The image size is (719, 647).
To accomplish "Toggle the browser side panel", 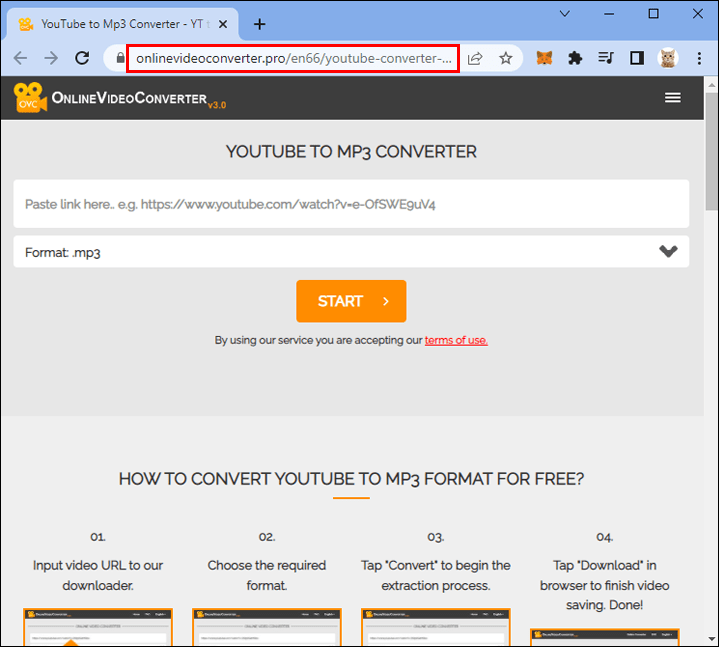I will [x=637, y=58].
